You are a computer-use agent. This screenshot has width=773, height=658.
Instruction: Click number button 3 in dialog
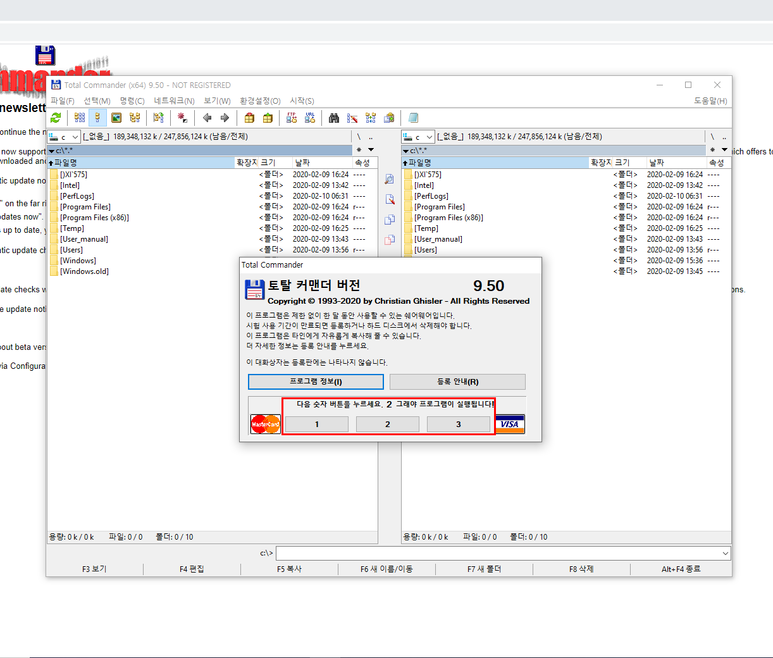[458, 424]
